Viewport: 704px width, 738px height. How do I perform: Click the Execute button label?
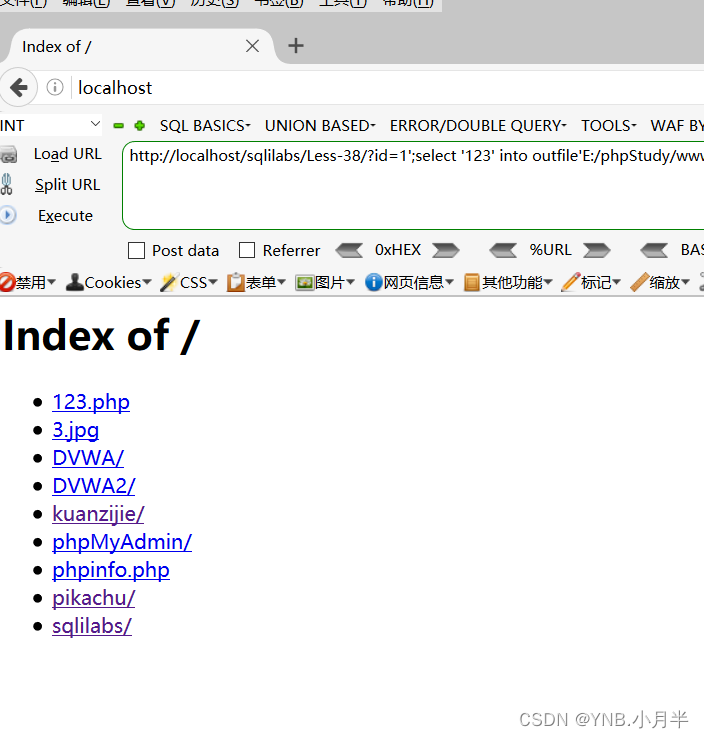pos(65,216)
